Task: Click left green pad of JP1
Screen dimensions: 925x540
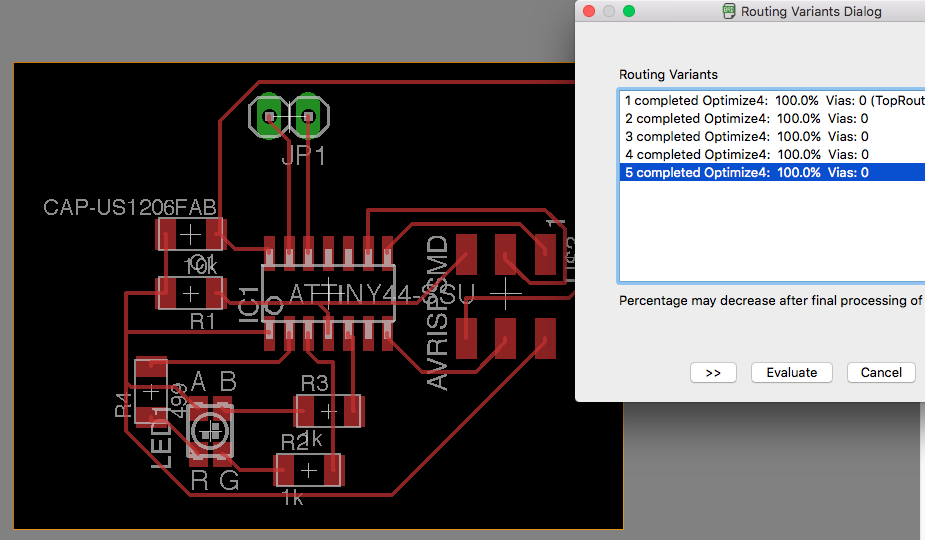Action: [270, 116]
